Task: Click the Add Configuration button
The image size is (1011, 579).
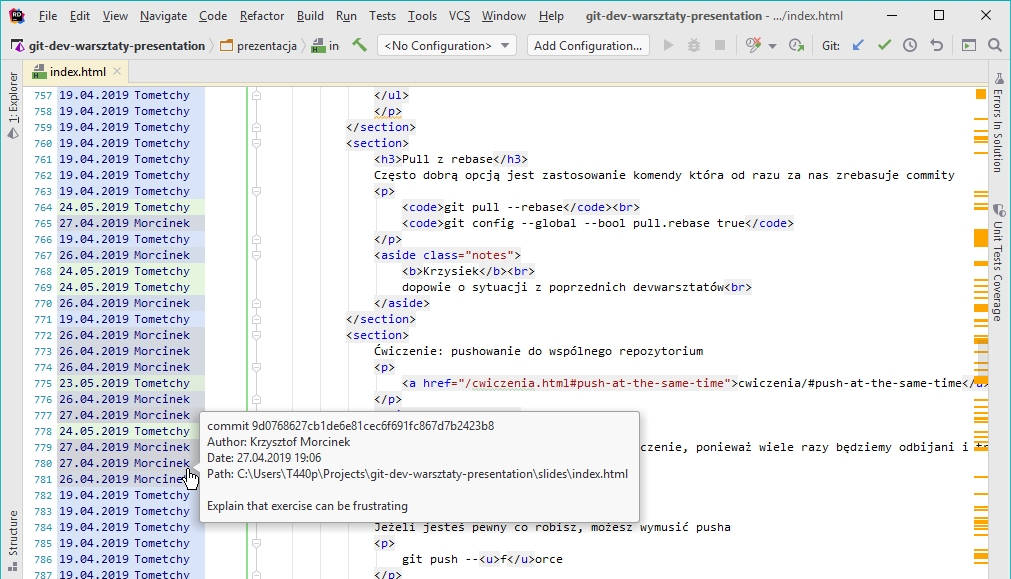Action: pos(587,45)
